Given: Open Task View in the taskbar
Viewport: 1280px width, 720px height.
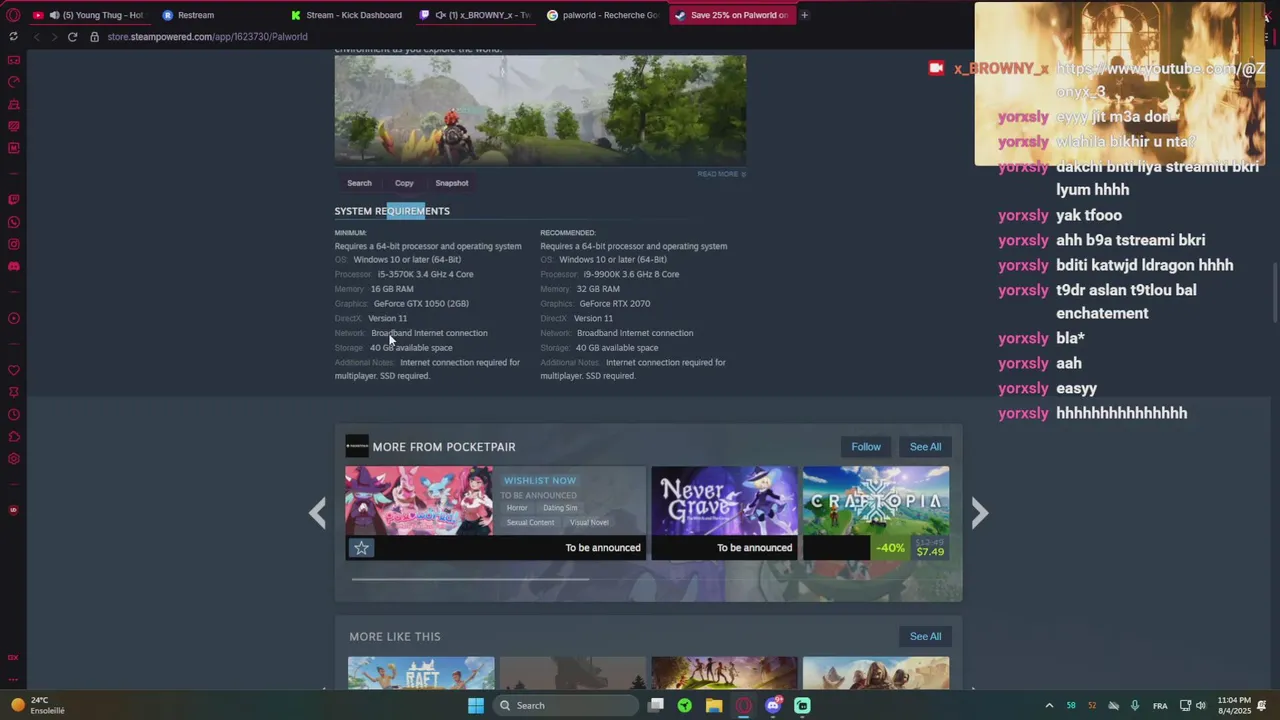Looking at the screenshot, I should (656, 706).
